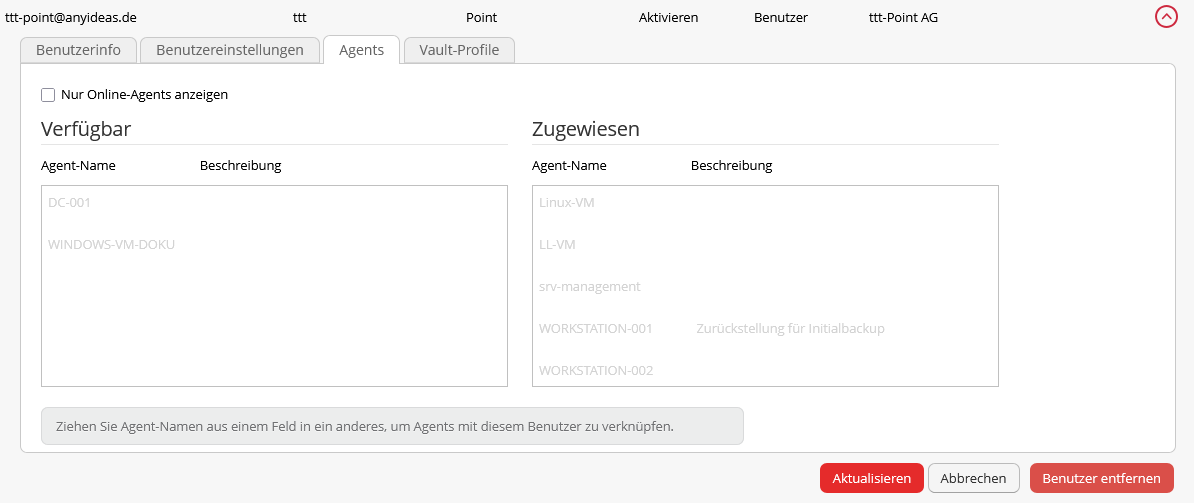This screenshot has width=1194, height=503.
Task: Choose srv-management in assigned list
Action: (x=589, y=287)
